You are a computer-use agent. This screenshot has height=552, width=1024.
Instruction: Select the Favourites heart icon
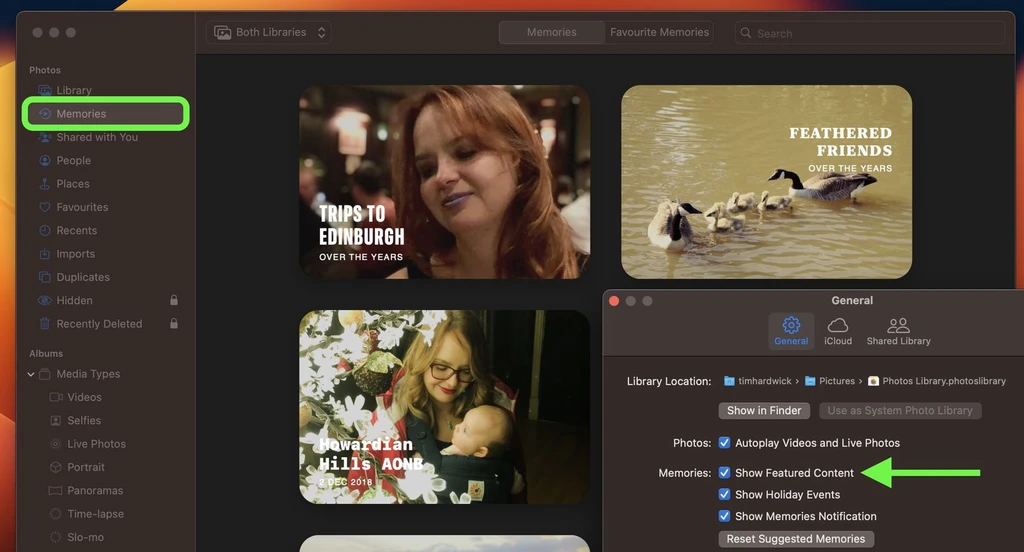[44, 207]
